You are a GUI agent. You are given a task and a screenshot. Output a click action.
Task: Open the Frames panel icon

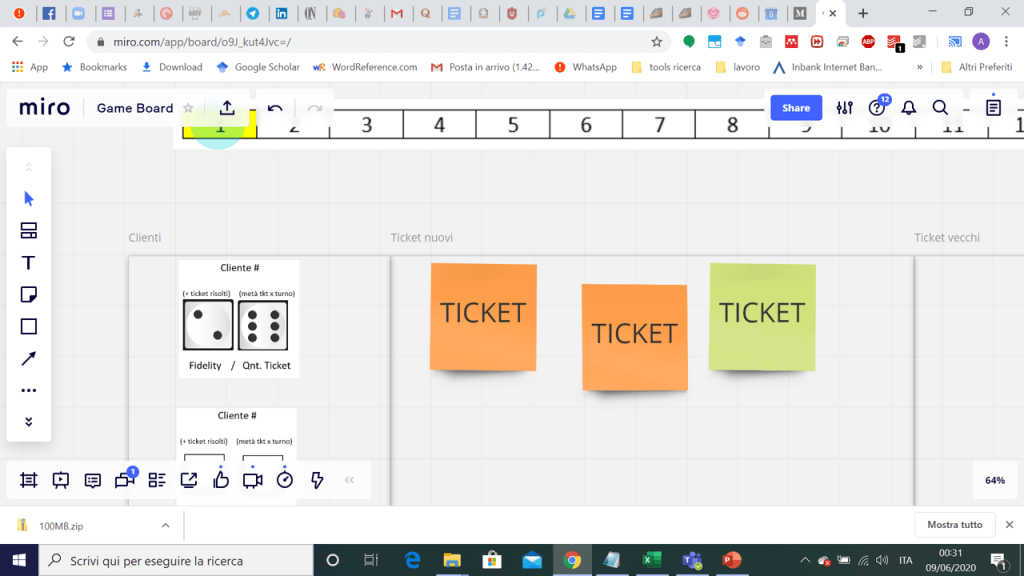29,480
